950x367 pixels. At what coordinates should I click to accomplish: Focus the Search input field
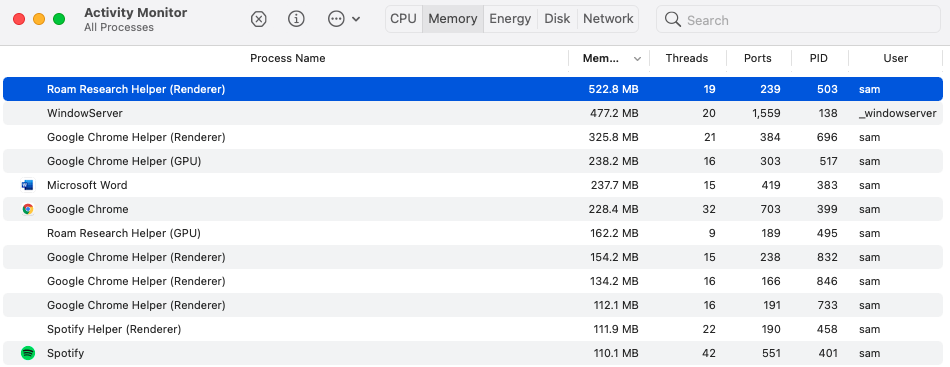point(798,20)
